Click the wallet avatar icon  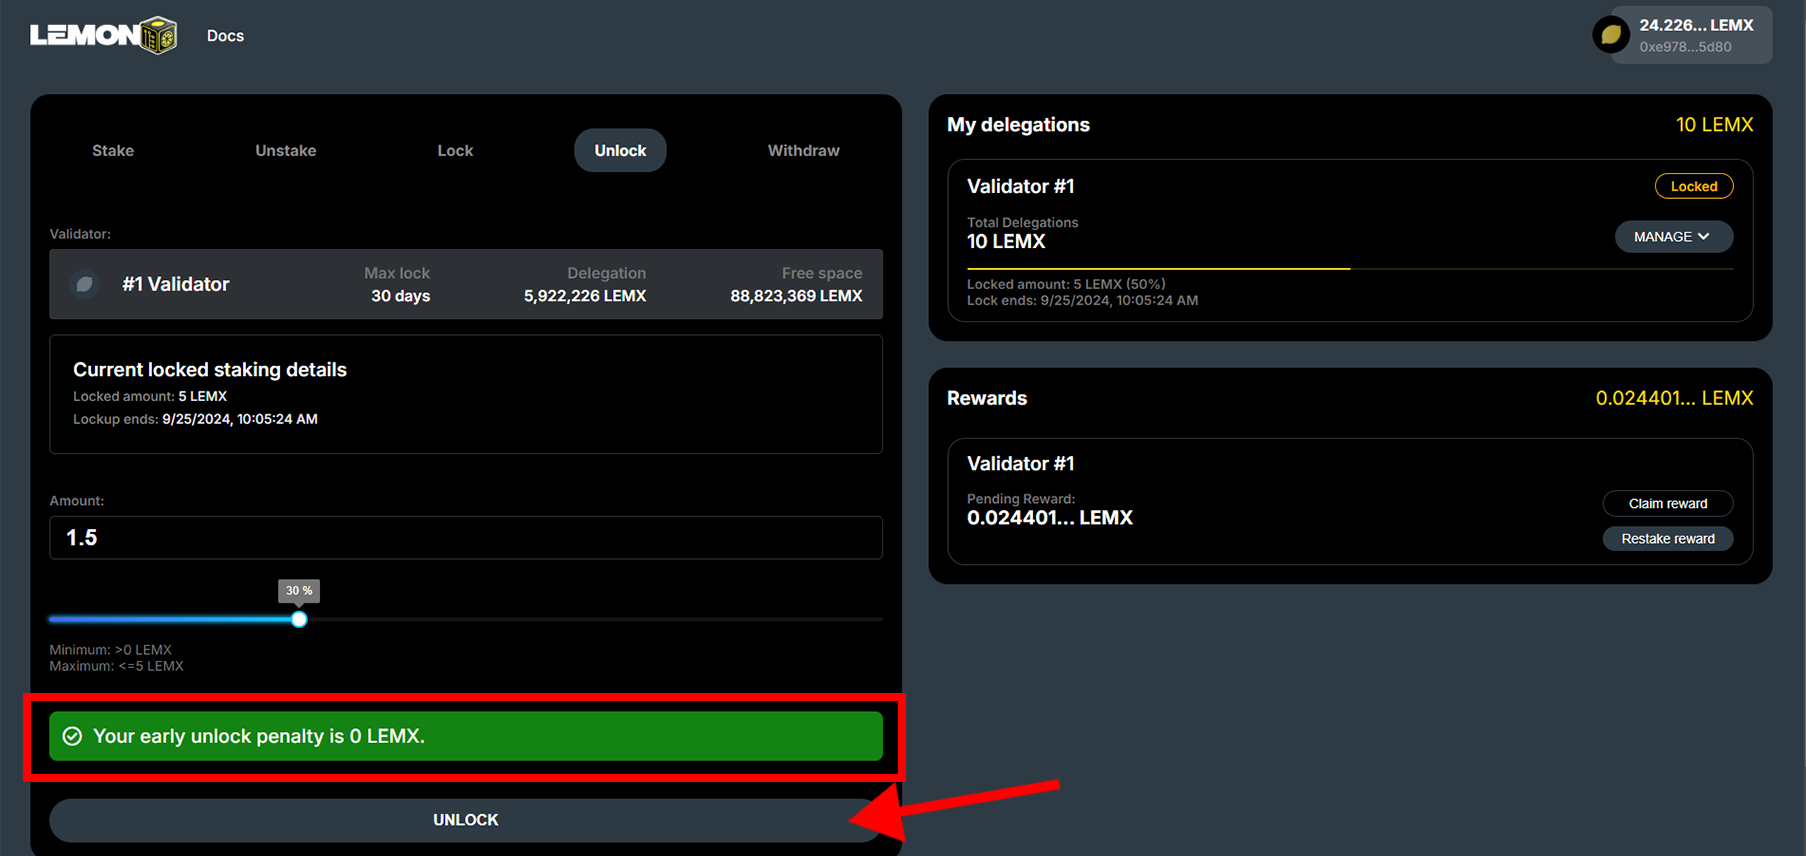click(x=1611, y=35)
